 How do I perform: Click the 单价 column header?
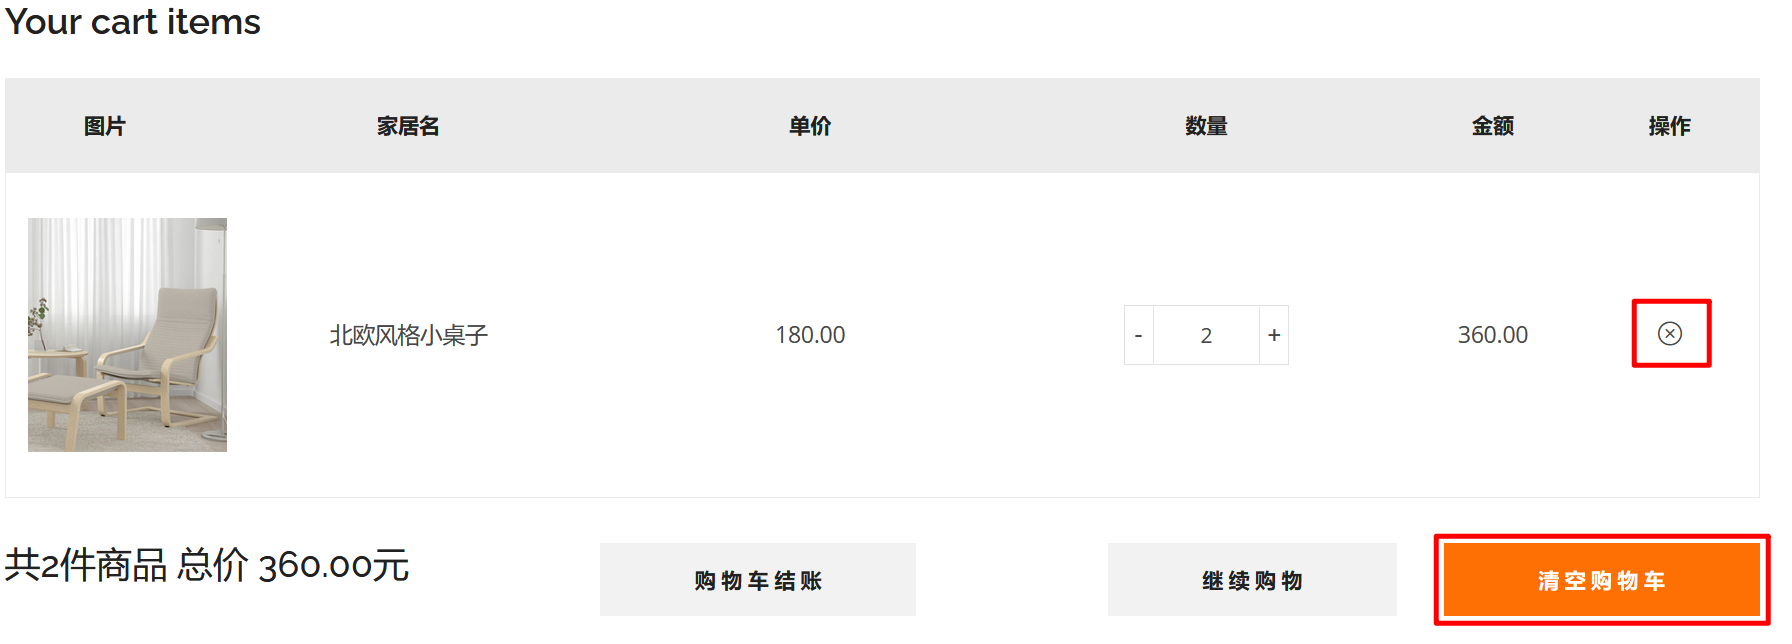810,126
